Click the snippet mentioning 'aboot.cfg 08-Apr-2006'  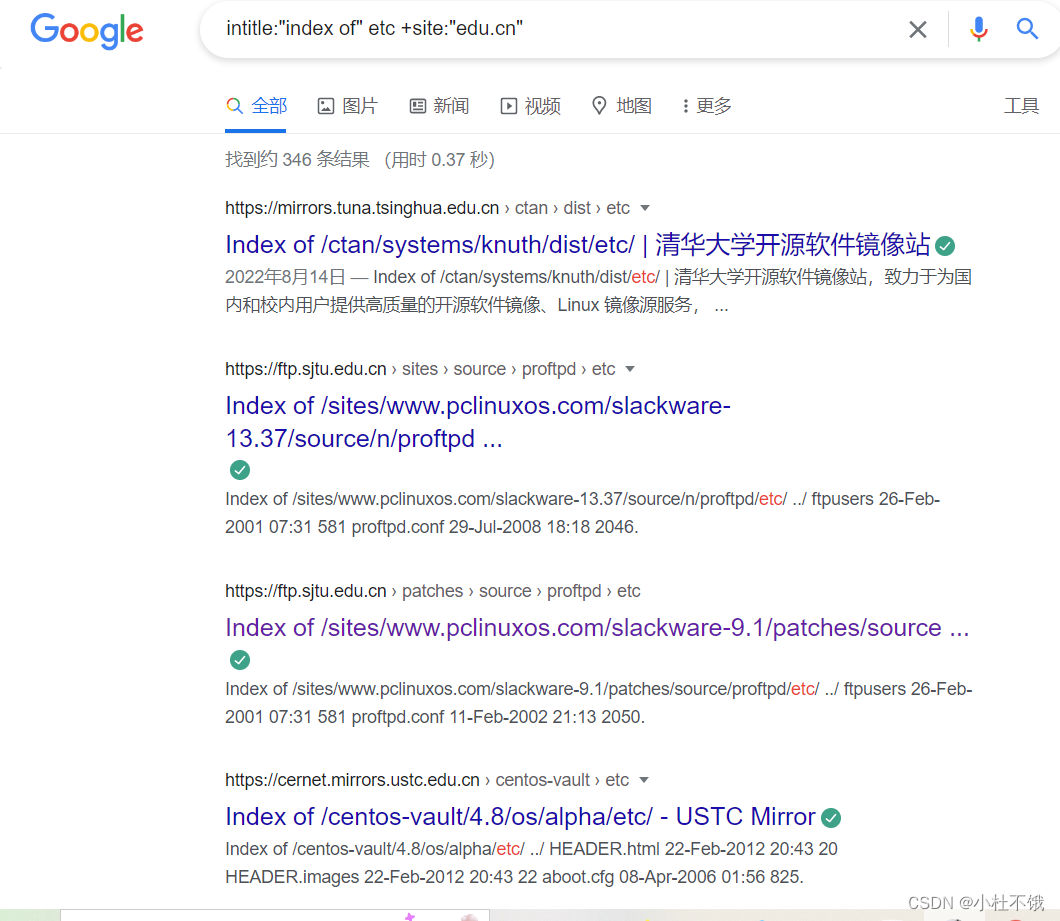click(x=531, y=863)
